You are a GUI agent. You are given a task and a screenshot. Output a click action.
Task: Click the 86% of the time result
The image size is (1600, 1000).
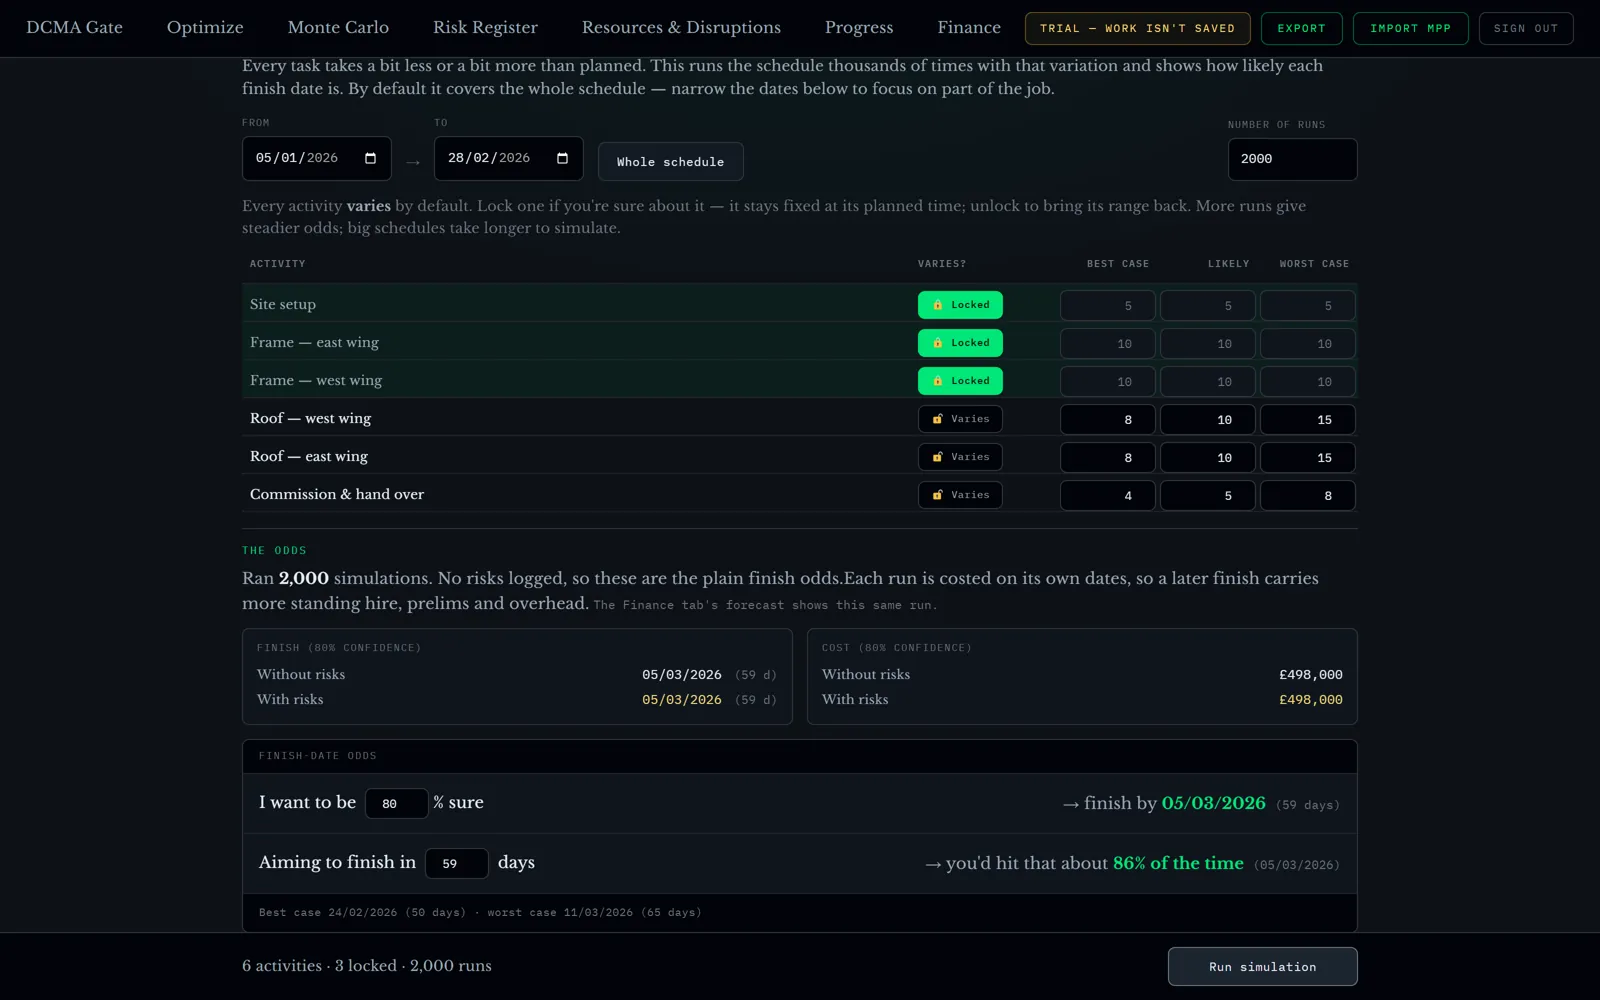tap(1178, 863)
